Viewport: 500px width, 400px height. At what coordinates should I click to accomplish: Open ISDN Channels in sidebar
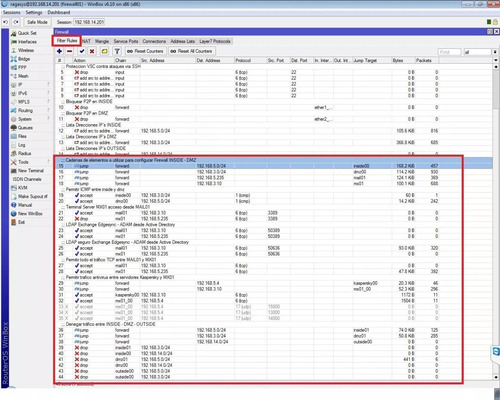pos(27,179)
